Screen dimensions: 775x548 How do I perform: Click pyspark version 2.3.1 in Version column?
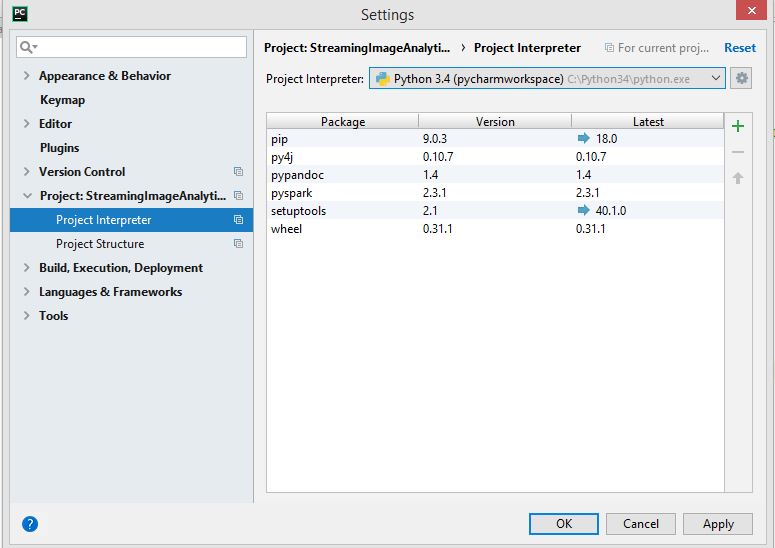(x=434, y=192)
